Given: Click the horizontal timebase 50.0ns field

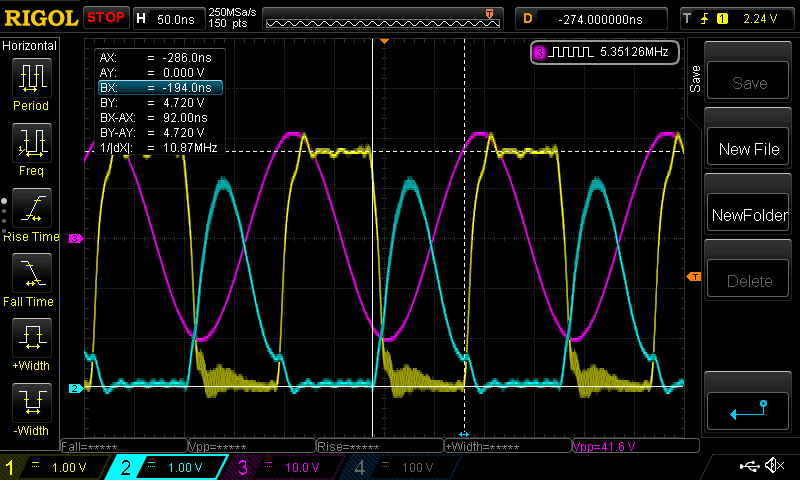Looking at the screenshot, I should point(169,19).
